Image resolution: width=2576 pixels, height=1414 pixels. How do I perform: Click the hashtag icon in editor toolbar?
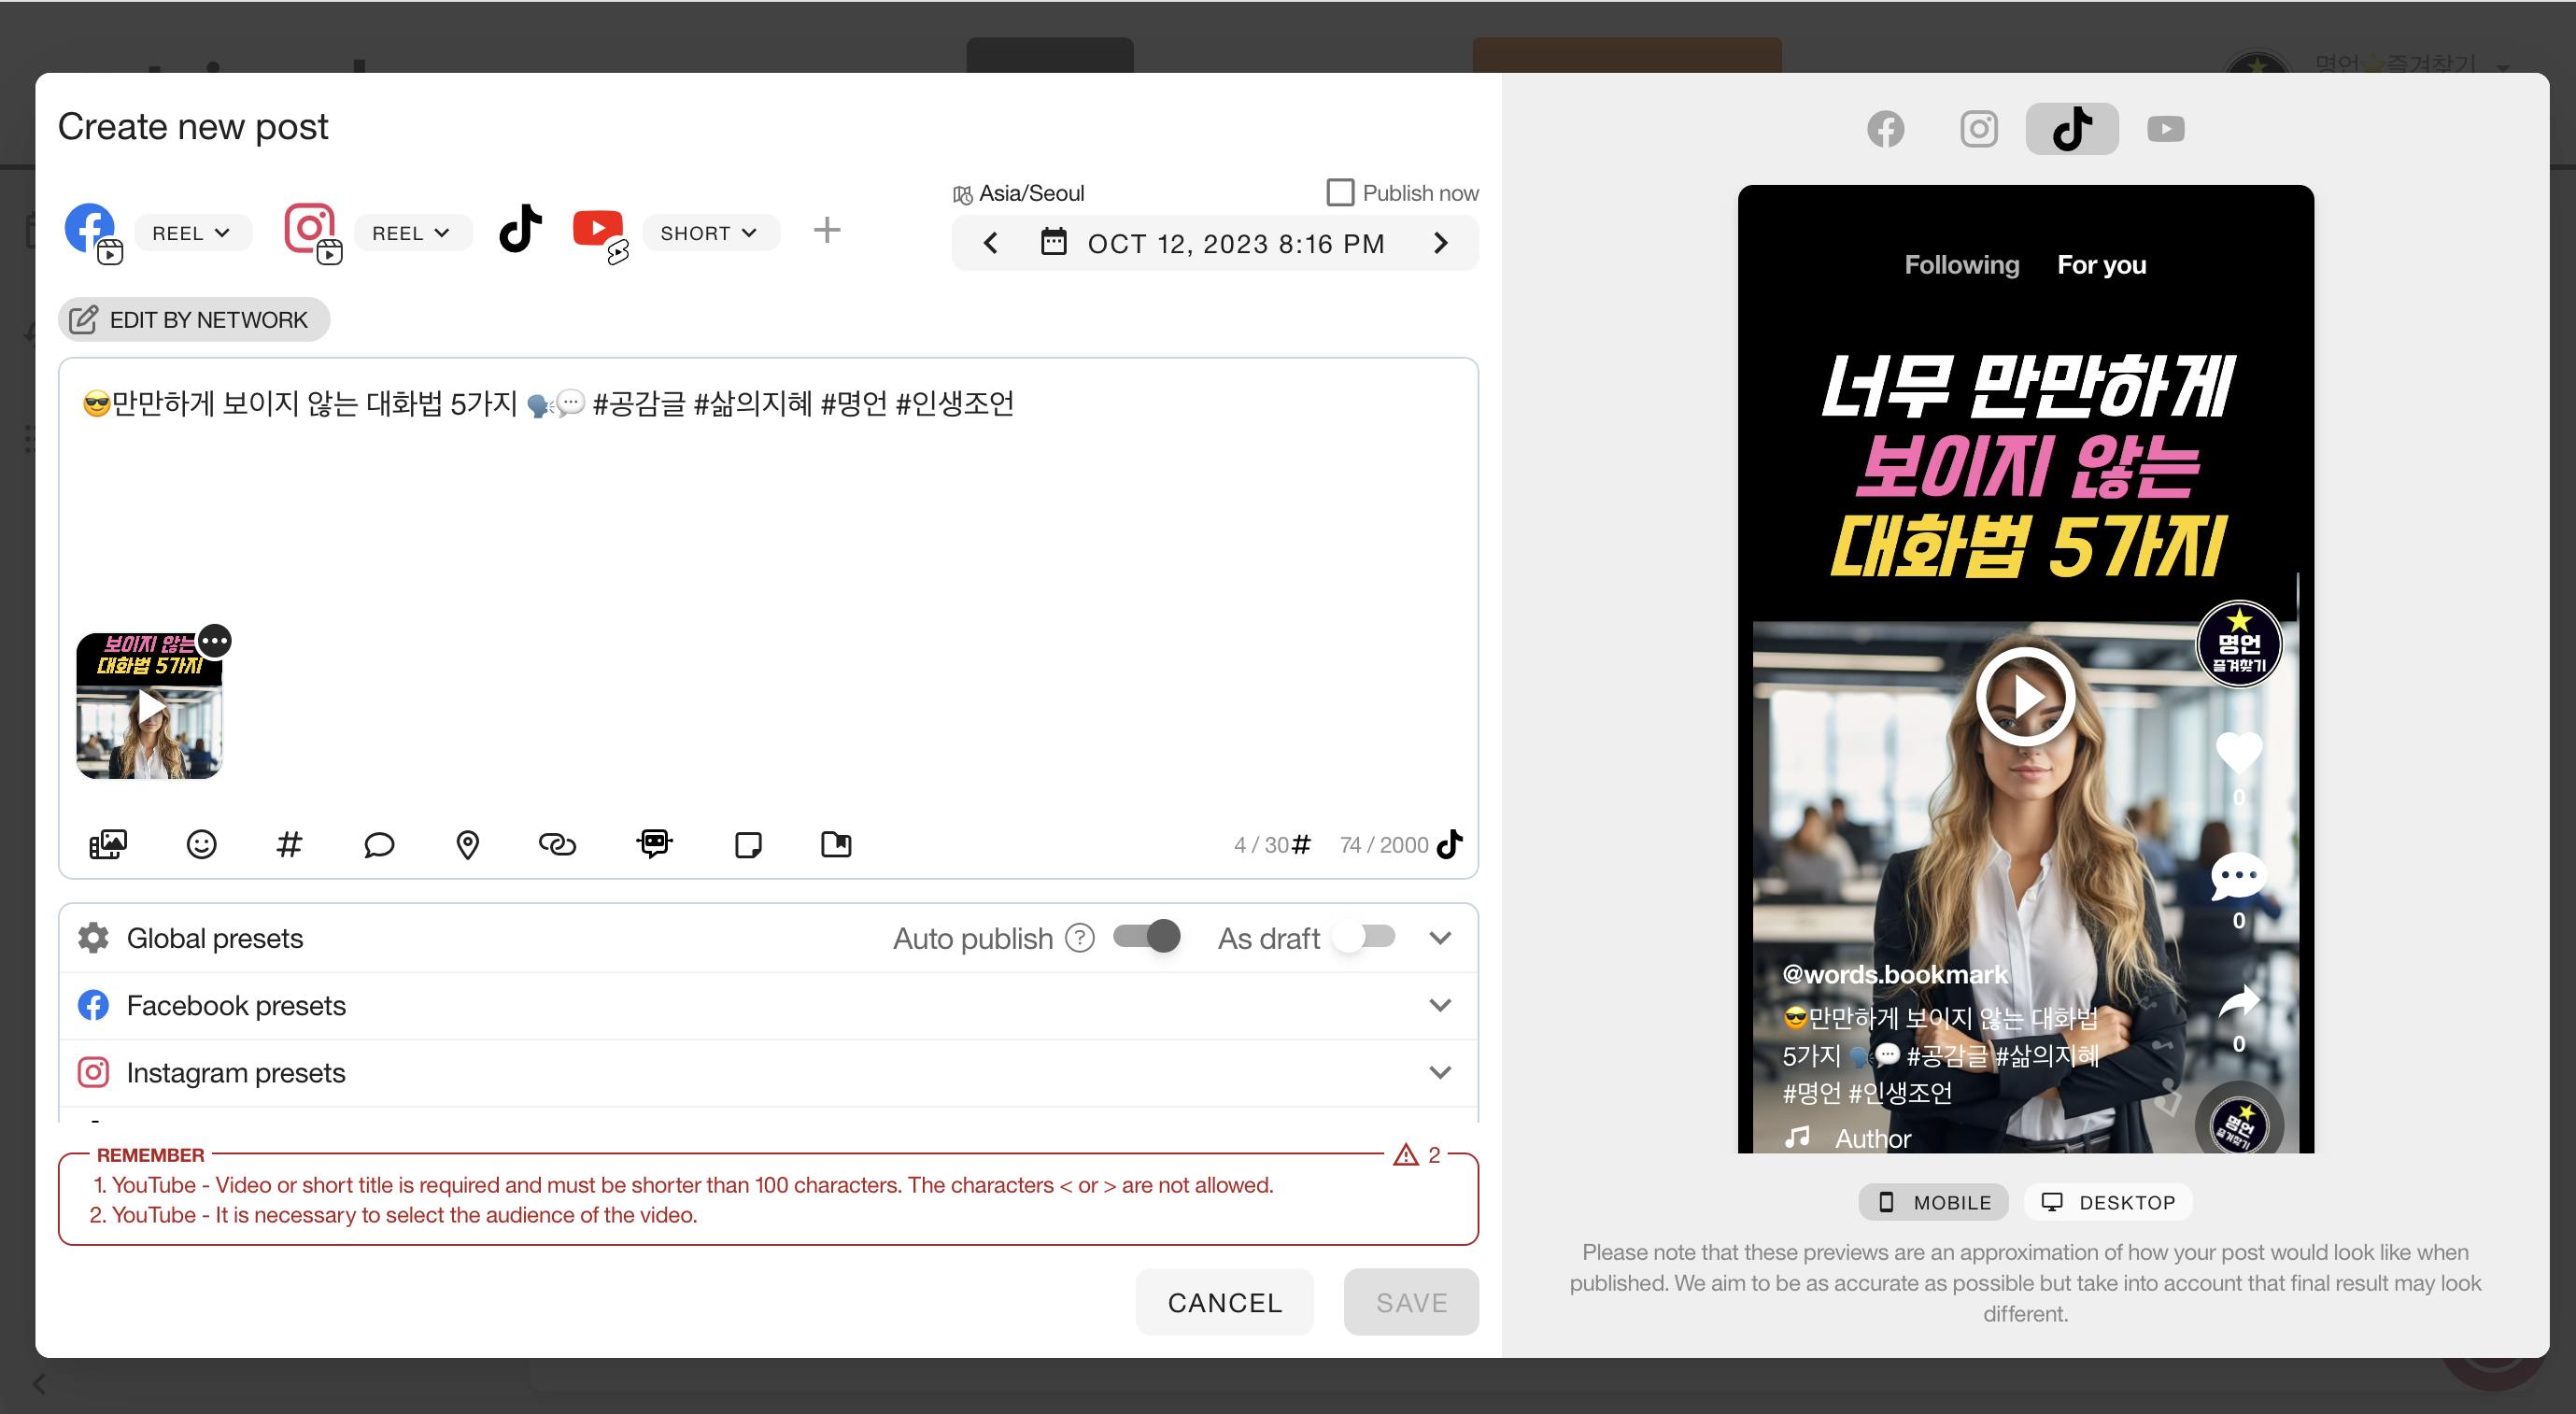point(289,845)
